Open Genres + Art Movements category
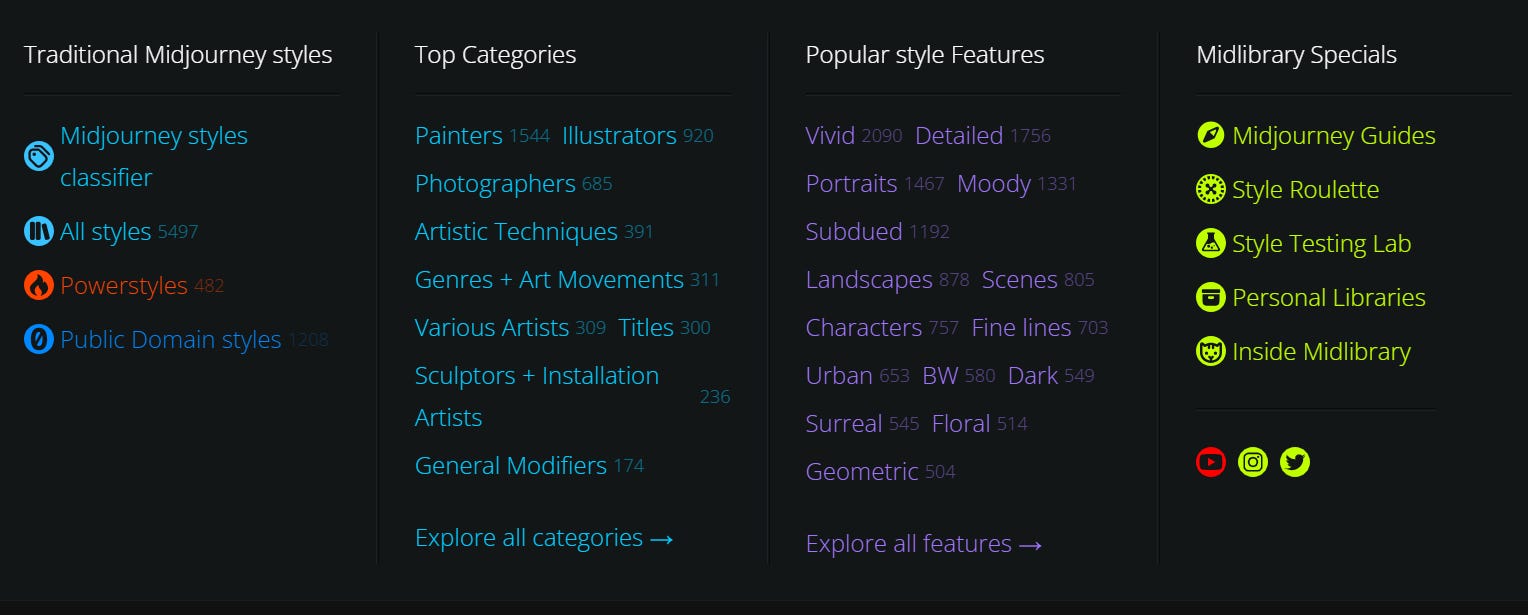This screenshot has height=615, width=1528. (x=549, y=280)
